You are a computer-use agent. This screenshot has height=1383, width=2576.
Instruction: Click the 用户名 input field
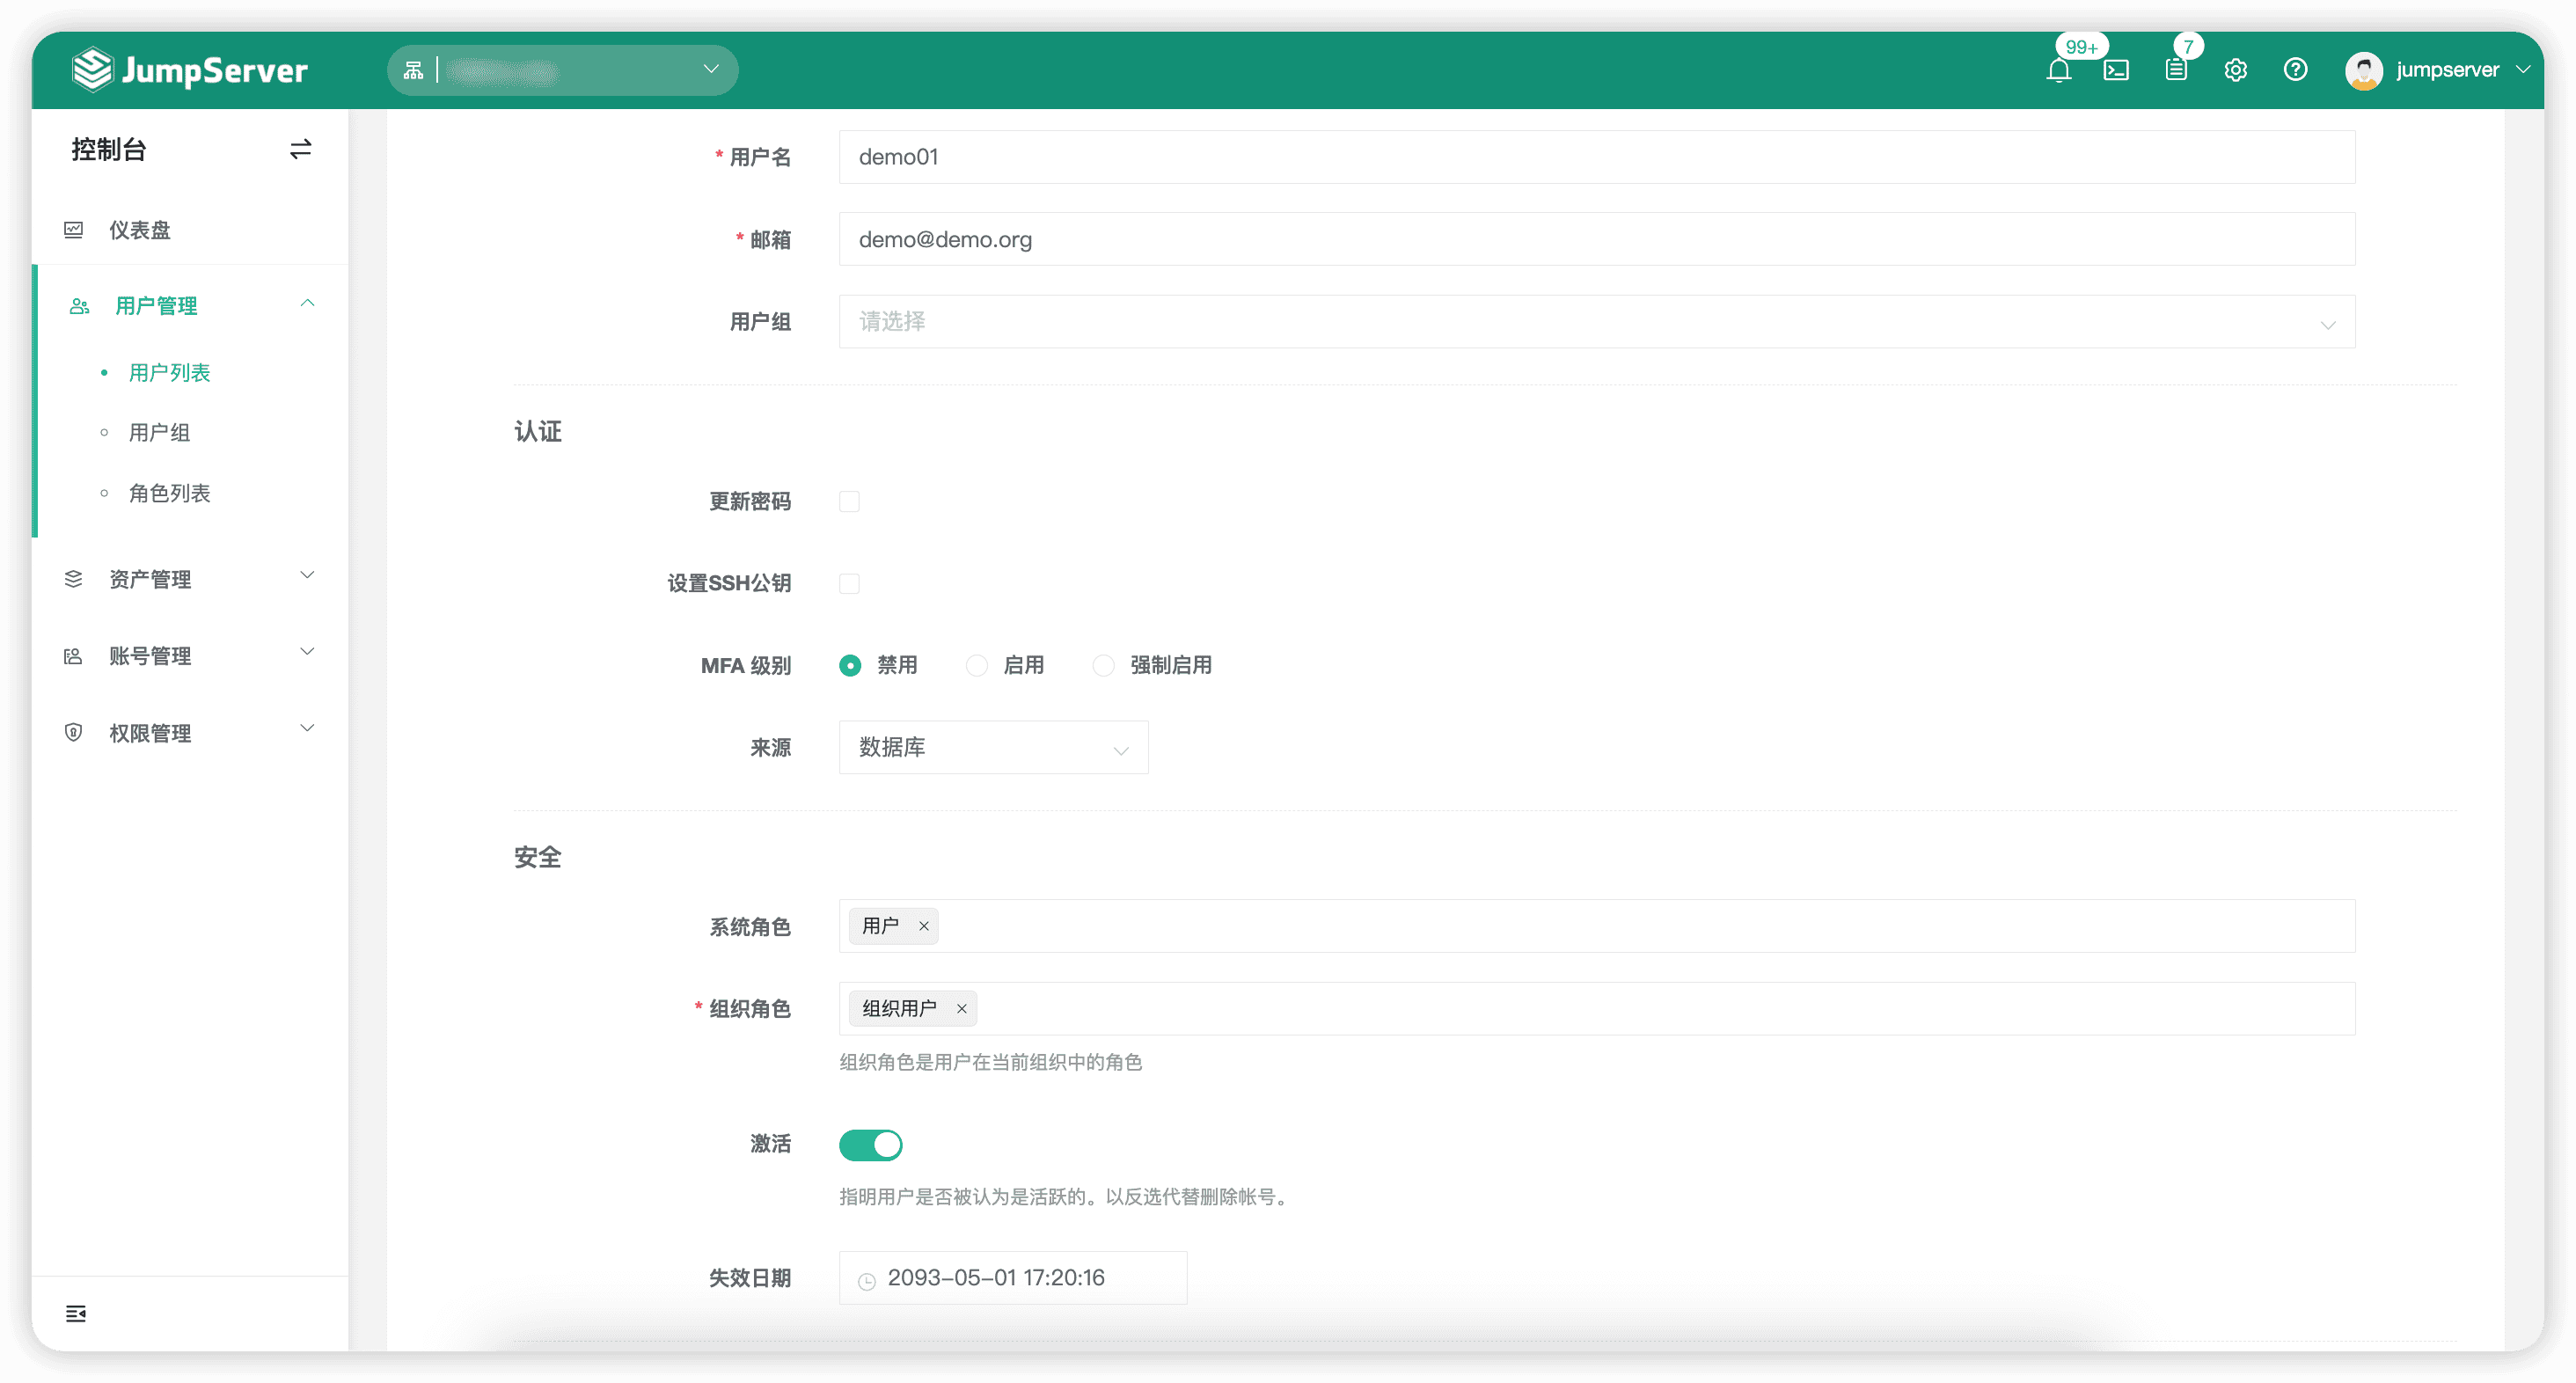pos(1596,157)
